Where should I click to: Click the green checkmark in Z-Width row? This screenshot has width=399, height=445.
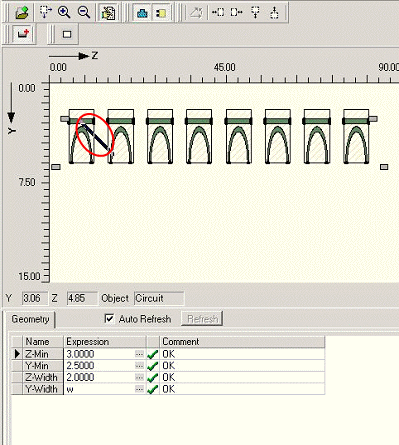[x=152, y=378]
